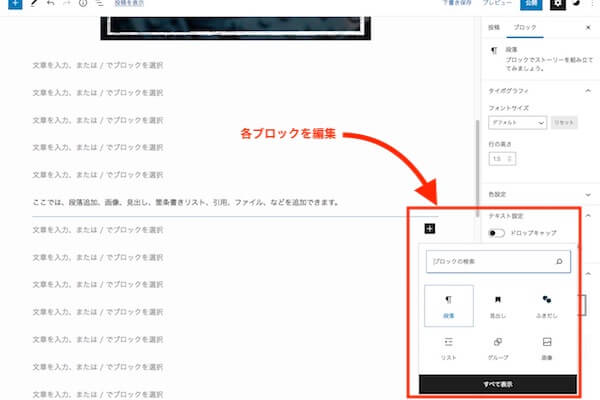Open document info details icon
The width and height of the screenshot is (600, 400).
point(83,3)
